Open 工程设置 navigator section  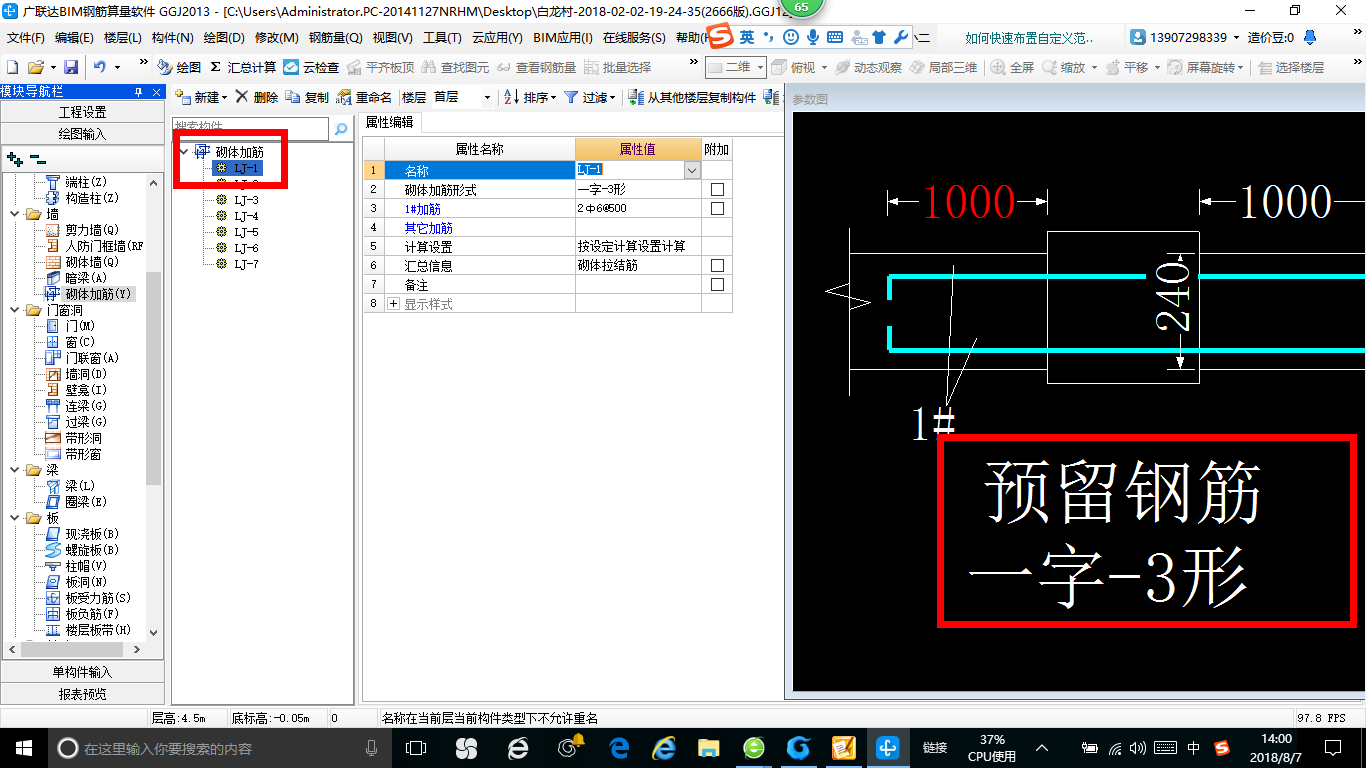82,112
